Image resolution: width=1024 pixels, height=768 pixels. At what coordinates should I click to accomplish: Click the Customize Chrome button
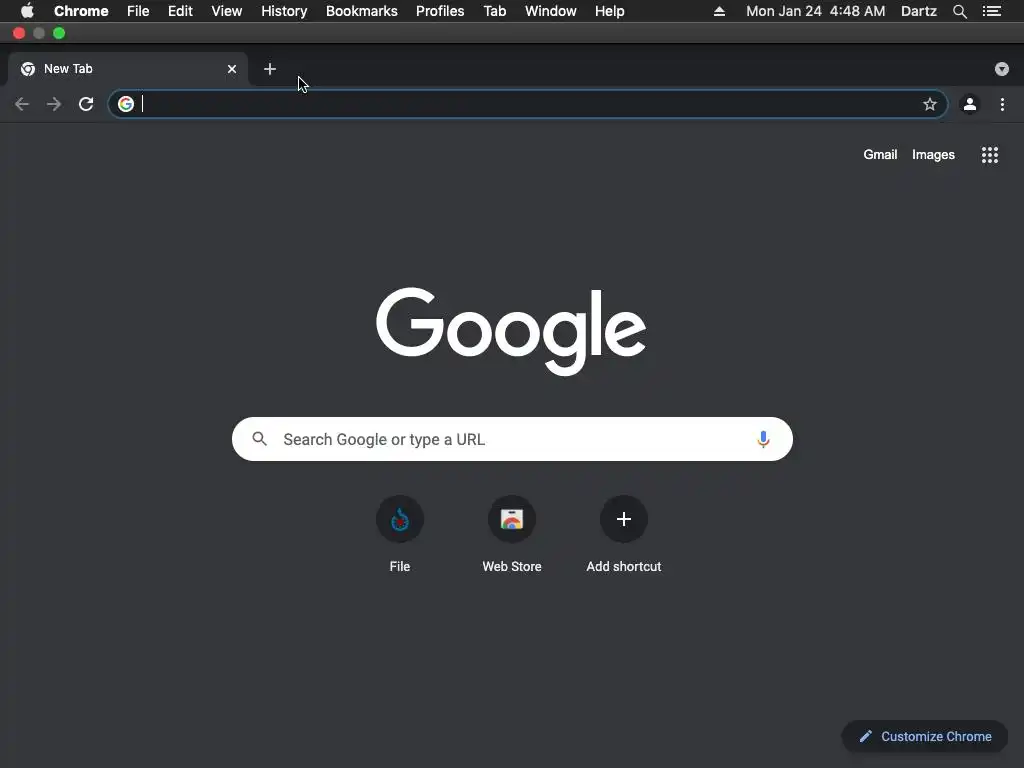click(x=925, y=737)
